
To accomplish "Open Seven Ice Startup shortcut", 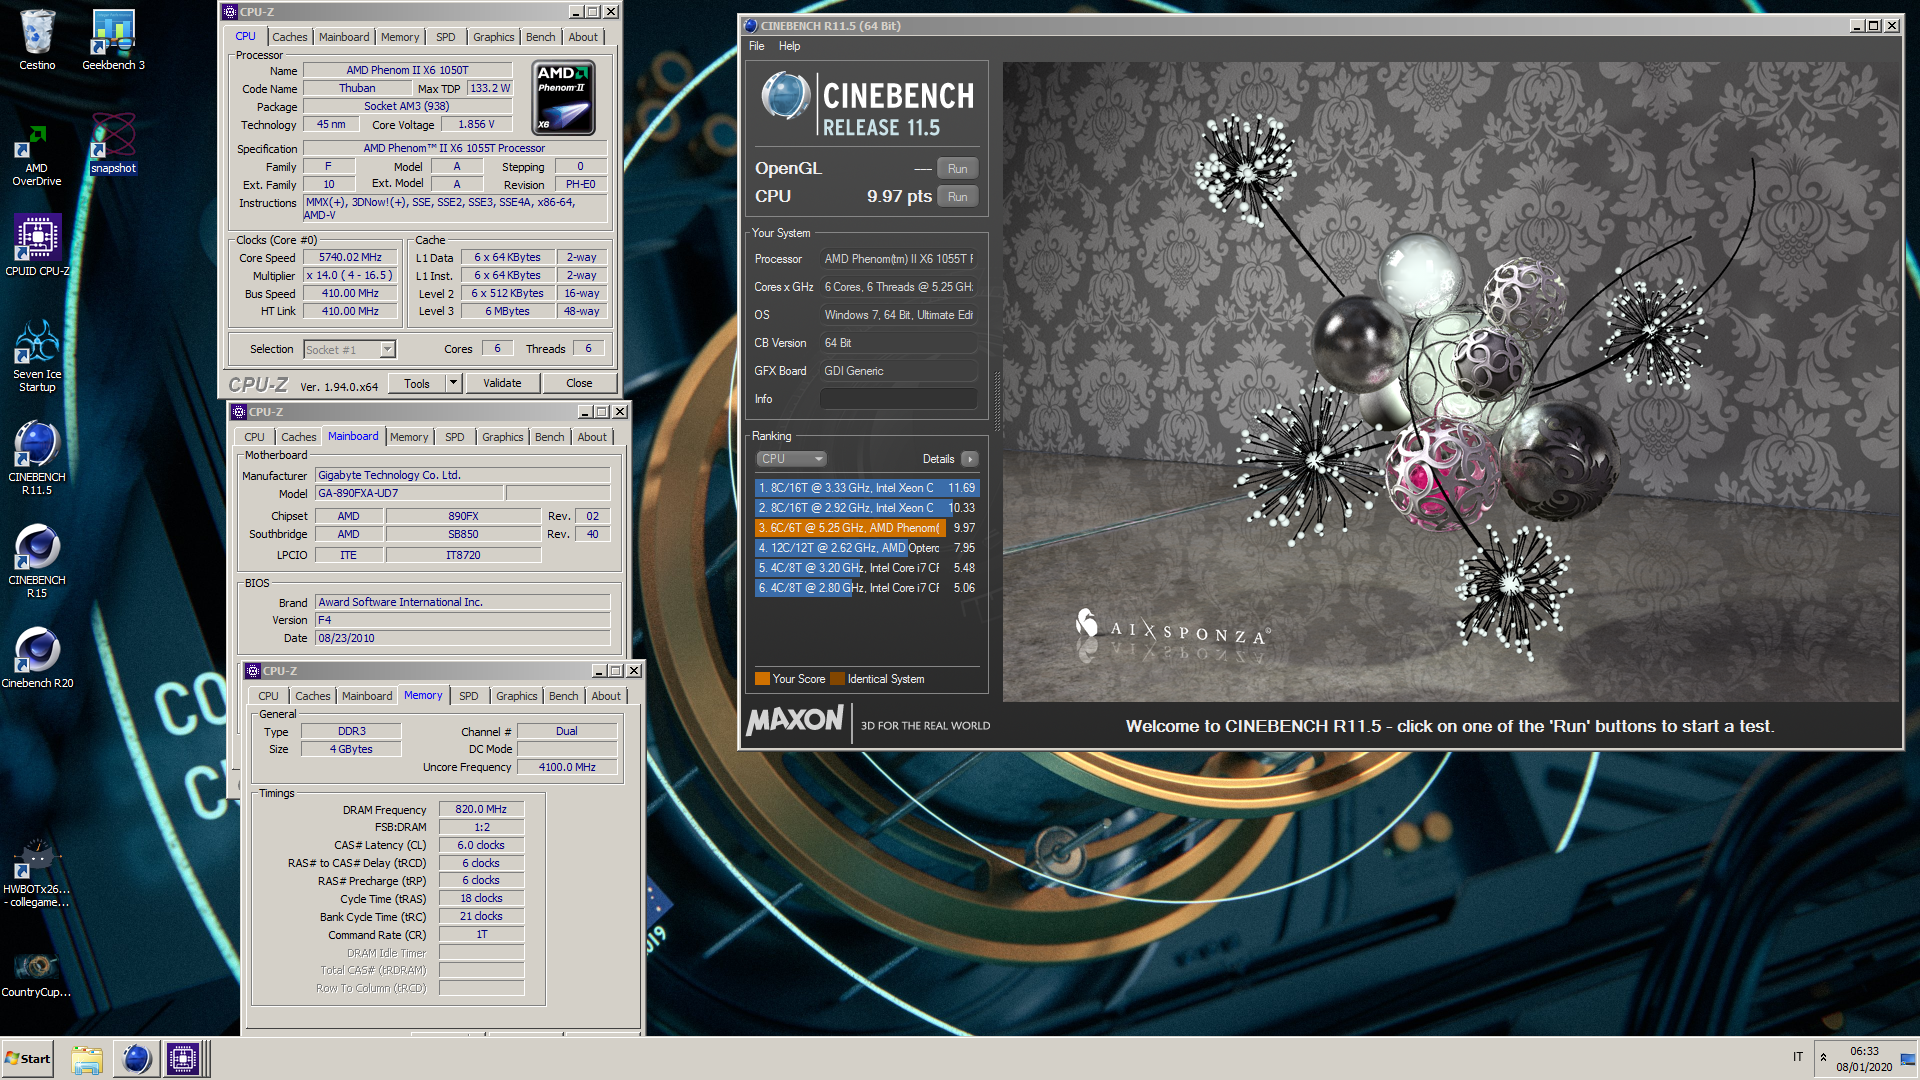I will coord(37,356).
